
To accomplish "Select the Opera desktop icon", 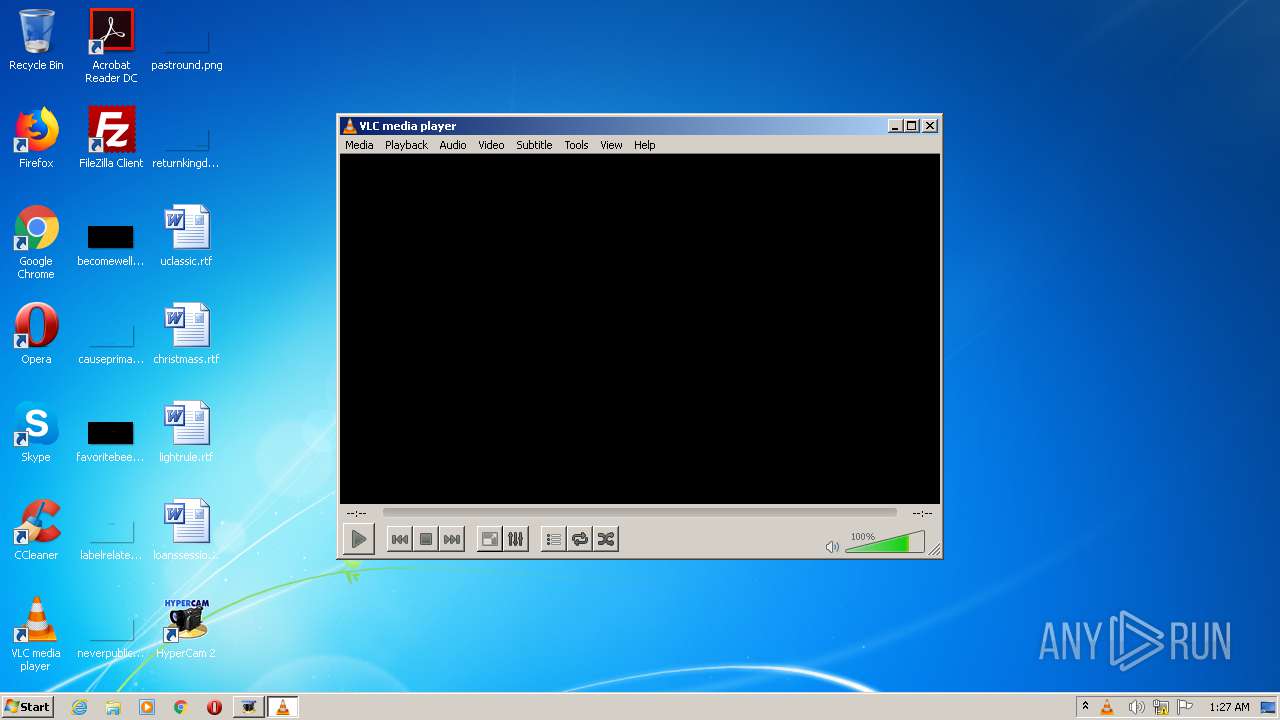I will click(x=36, y=334).
